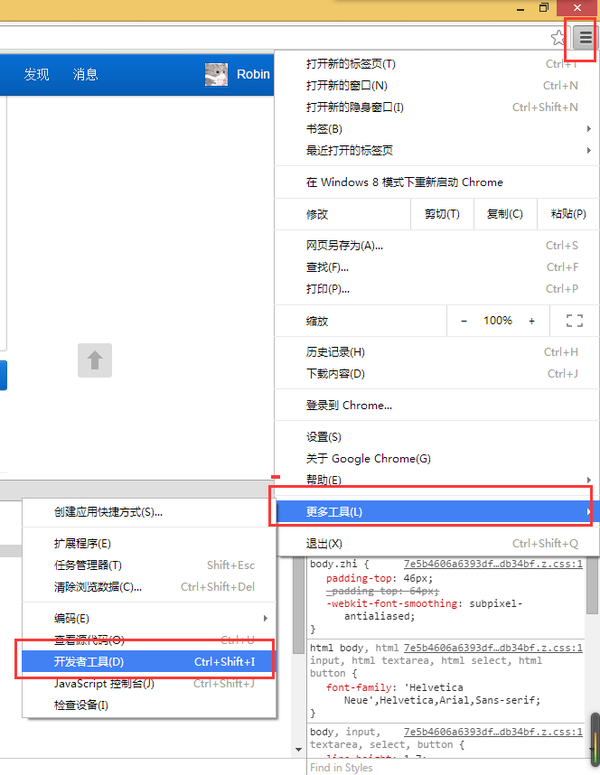Increase zoom with the plus button

(x=532, y=321)
